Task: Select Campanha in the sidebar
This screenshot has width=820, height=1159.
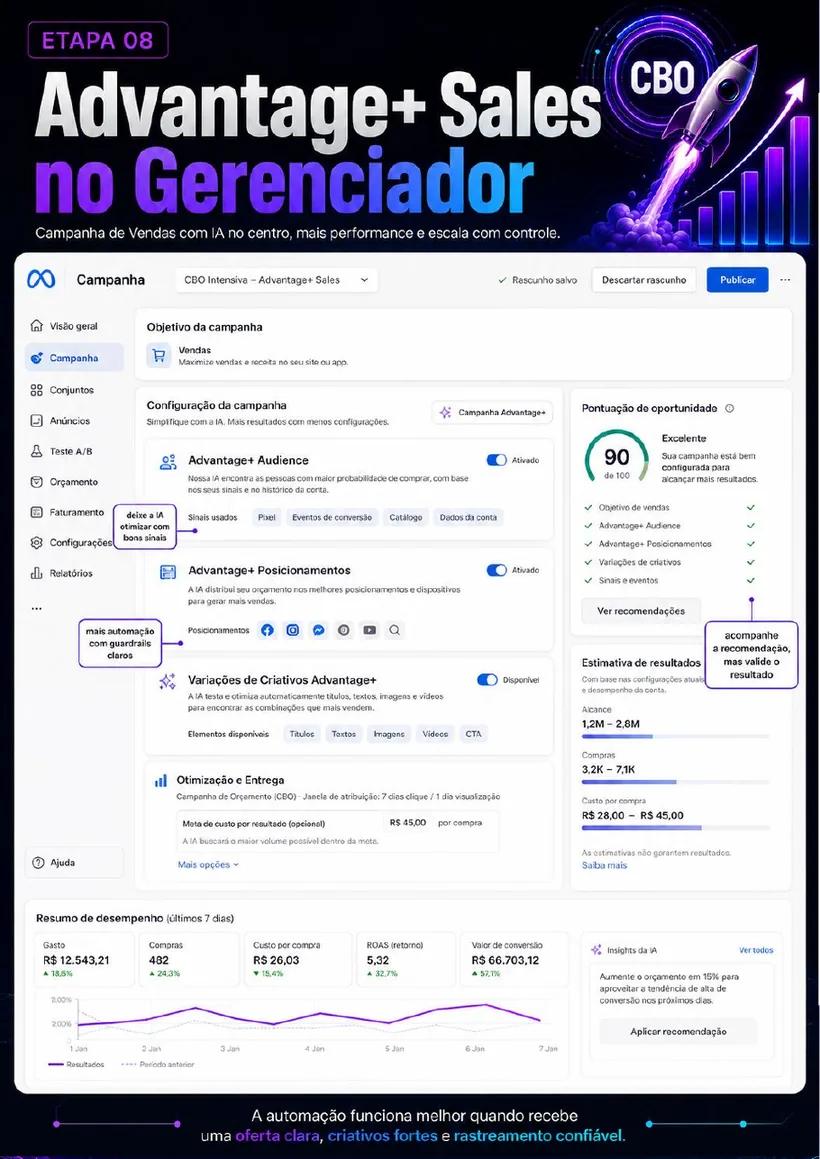Action: [74, 358]
